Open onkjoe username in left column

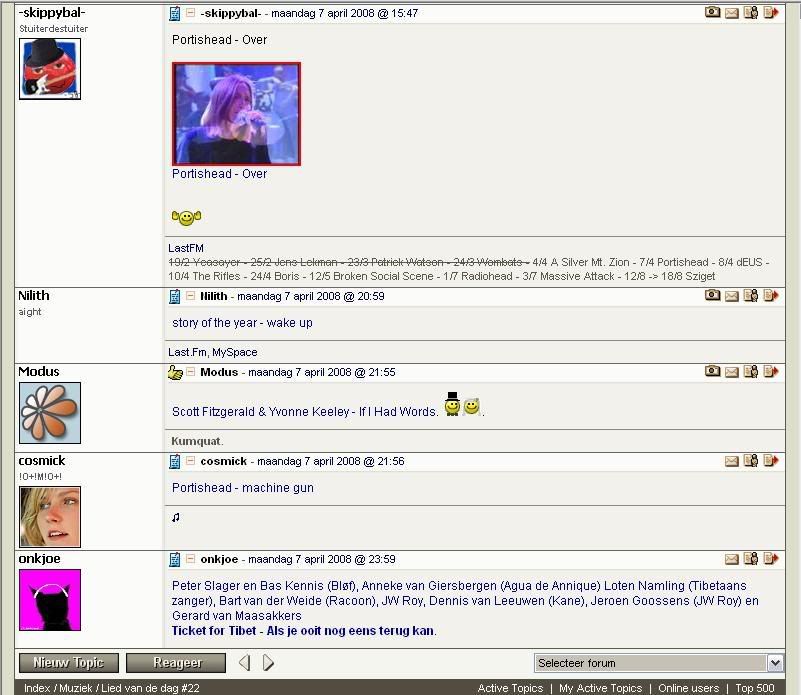click(39, 559)
